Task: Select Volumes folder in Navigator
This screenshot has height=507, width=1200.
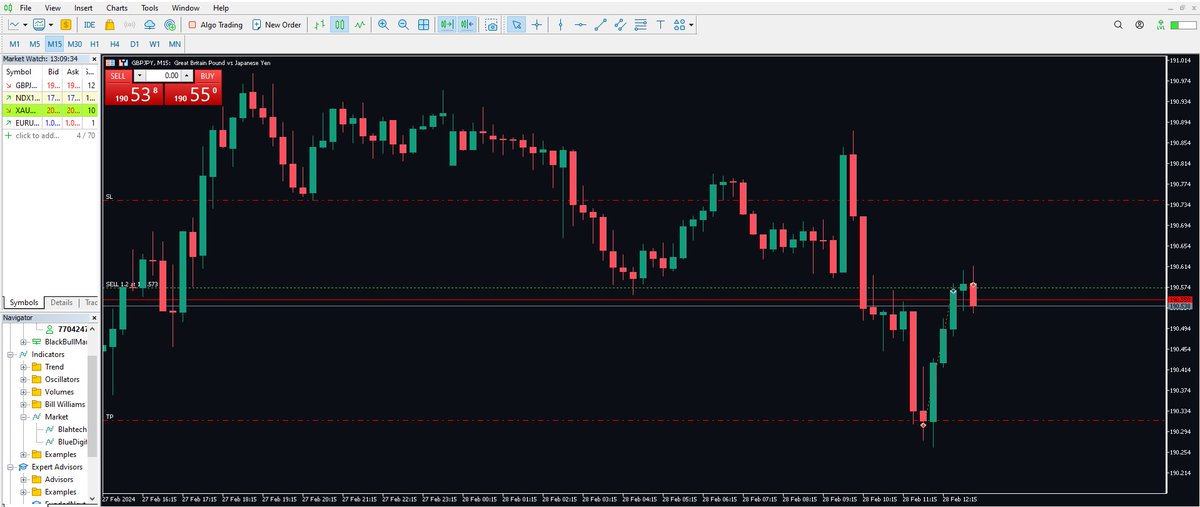Action: tap(52, 392)
